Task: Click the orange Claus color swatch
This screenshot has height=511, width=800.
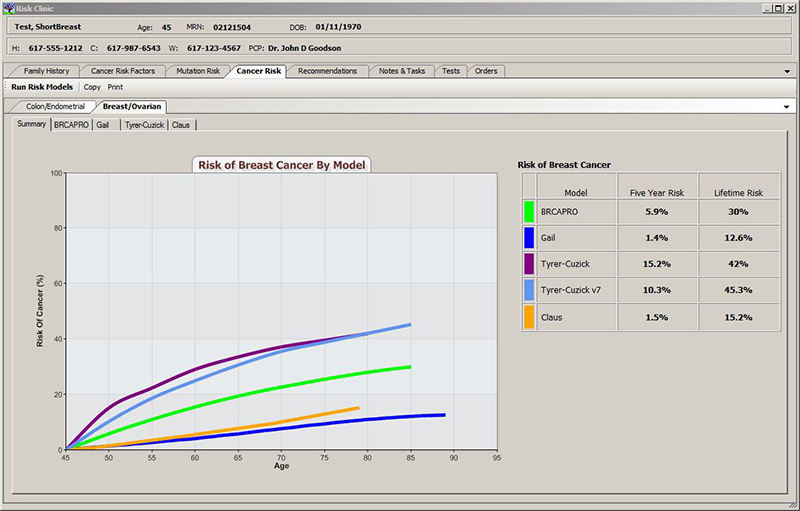Action: [529, 317]
